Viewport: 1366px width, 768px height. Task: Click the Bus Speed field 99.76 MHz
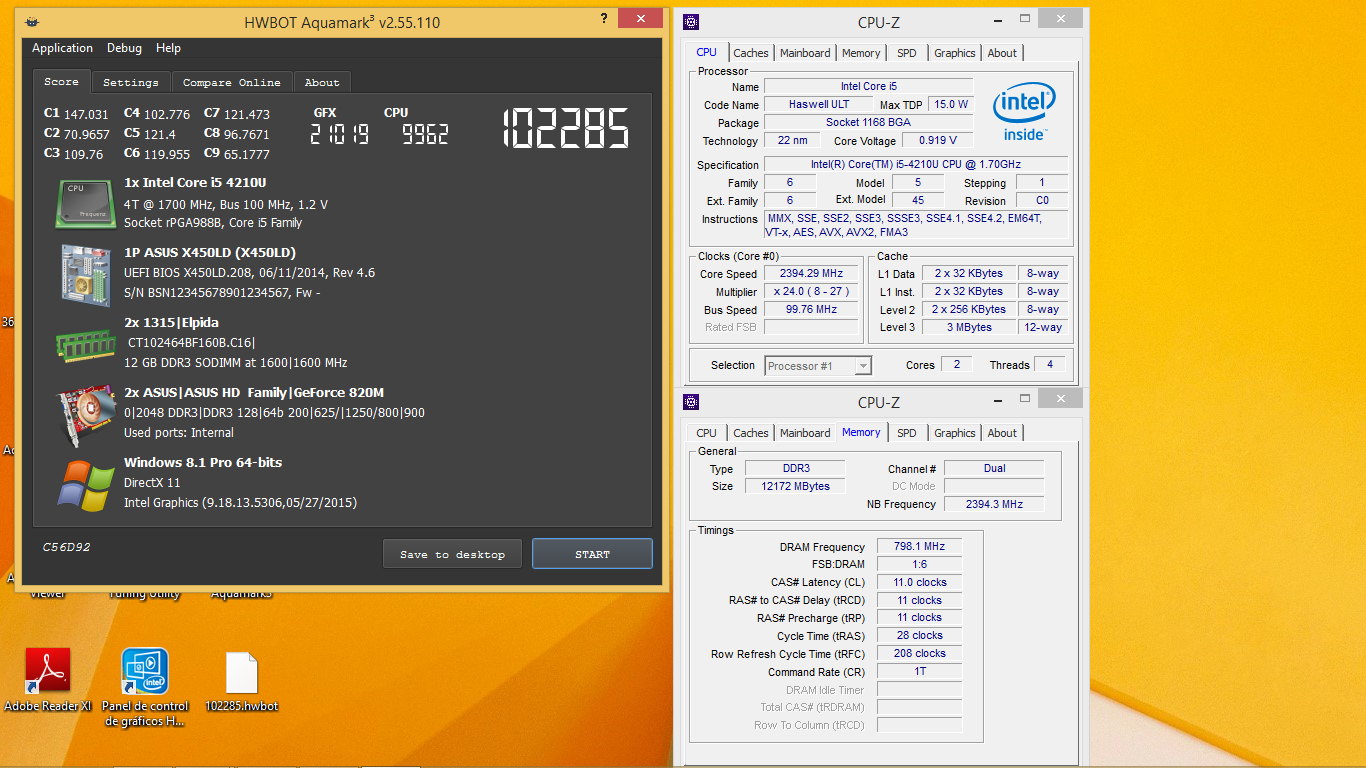click(x=811, y=310)
